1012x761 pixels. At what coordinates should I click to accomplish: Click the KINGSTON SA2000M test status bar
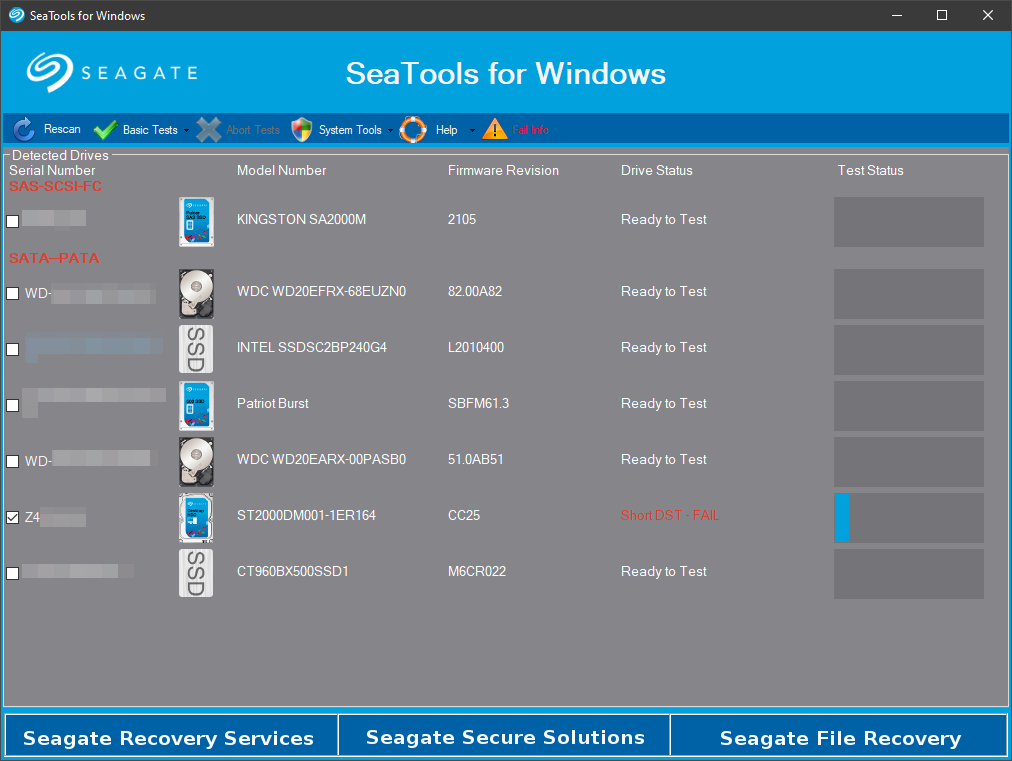(x=909, y=221)
